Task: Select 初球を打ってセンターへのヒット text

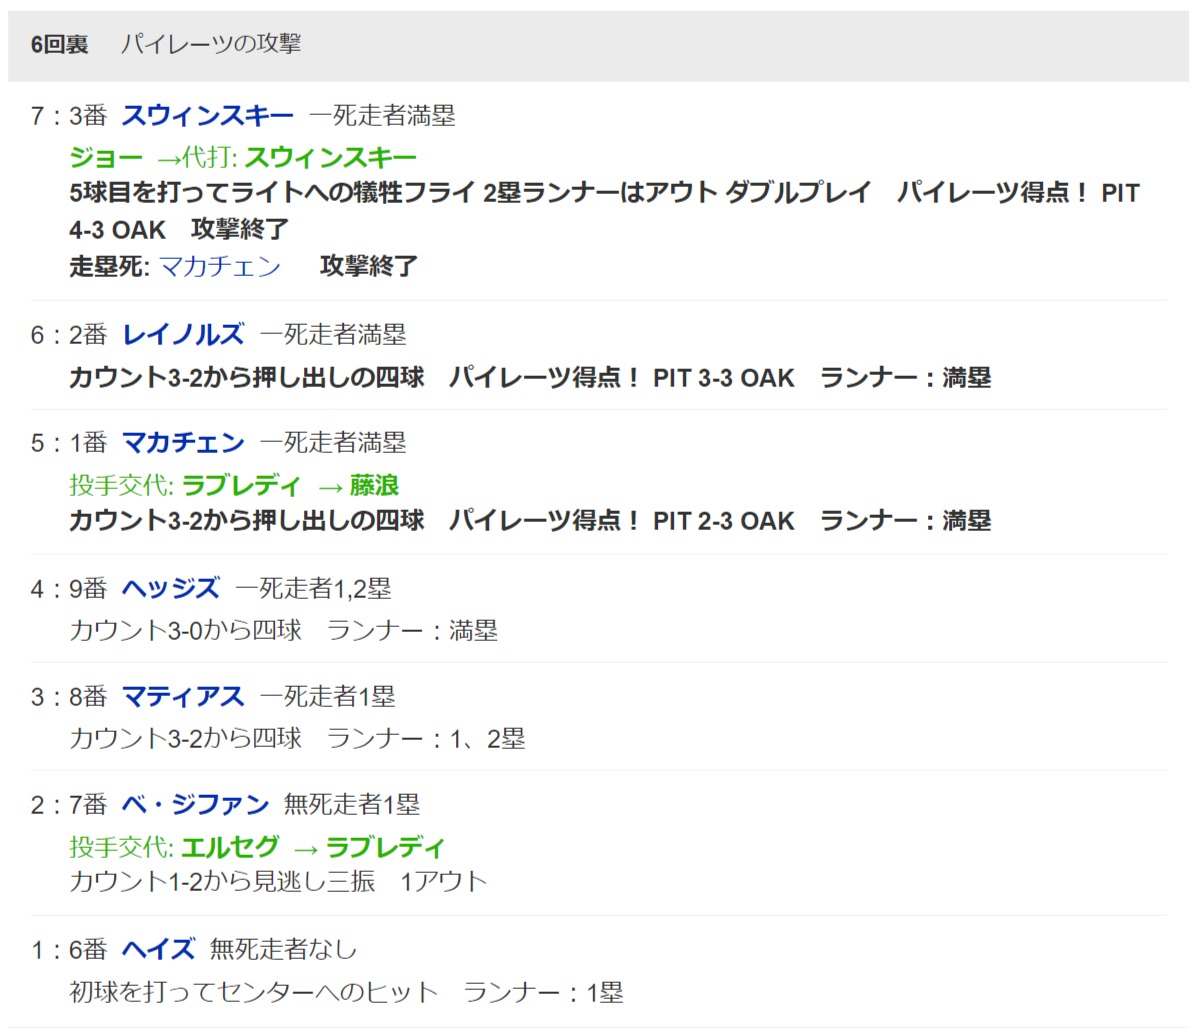Action: 254,993
